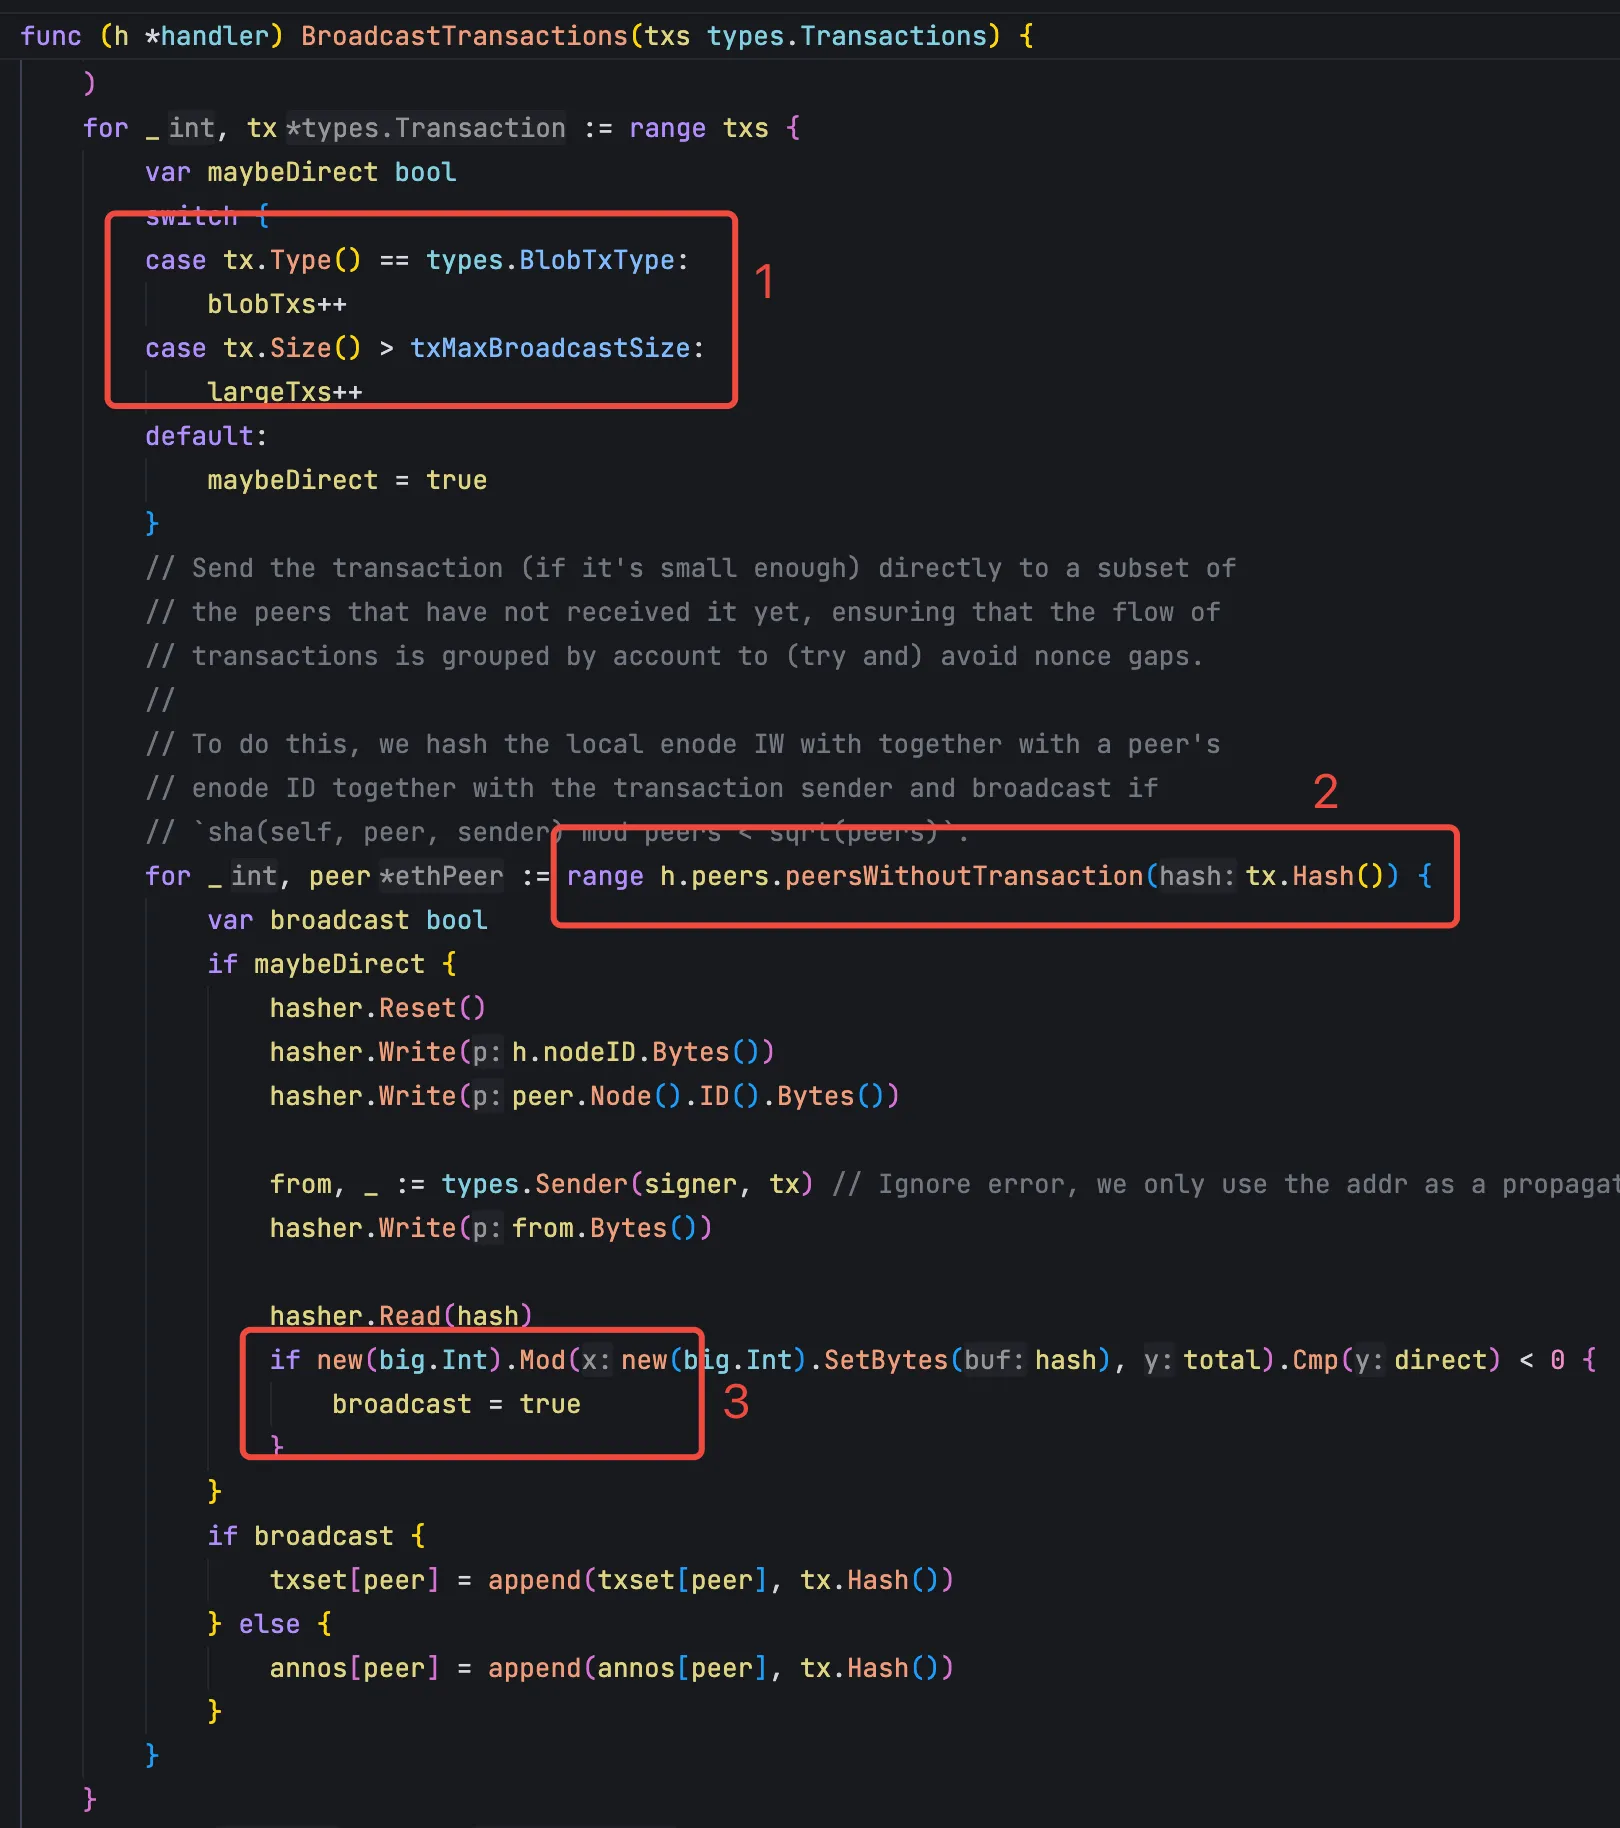
Task: Click the var maybeDirect bool declaration
Action: click(x=300, y=172)
